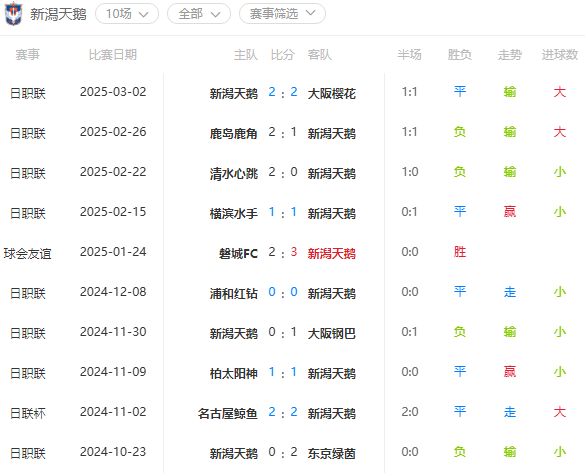The width and height of the screenshot is (585, 473).
Task: Click the 球会友谊 competition label
Action: click(27, 253)
